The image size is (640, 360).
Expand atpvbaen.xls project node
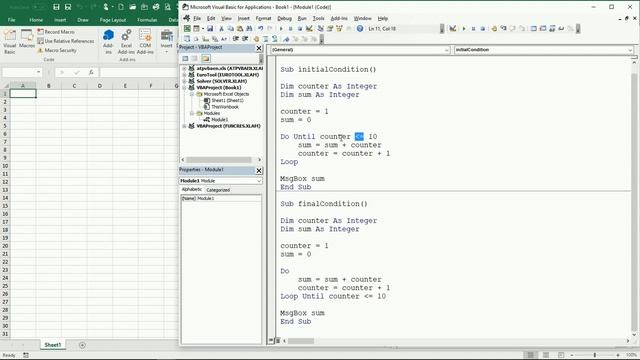coord(184,69)
